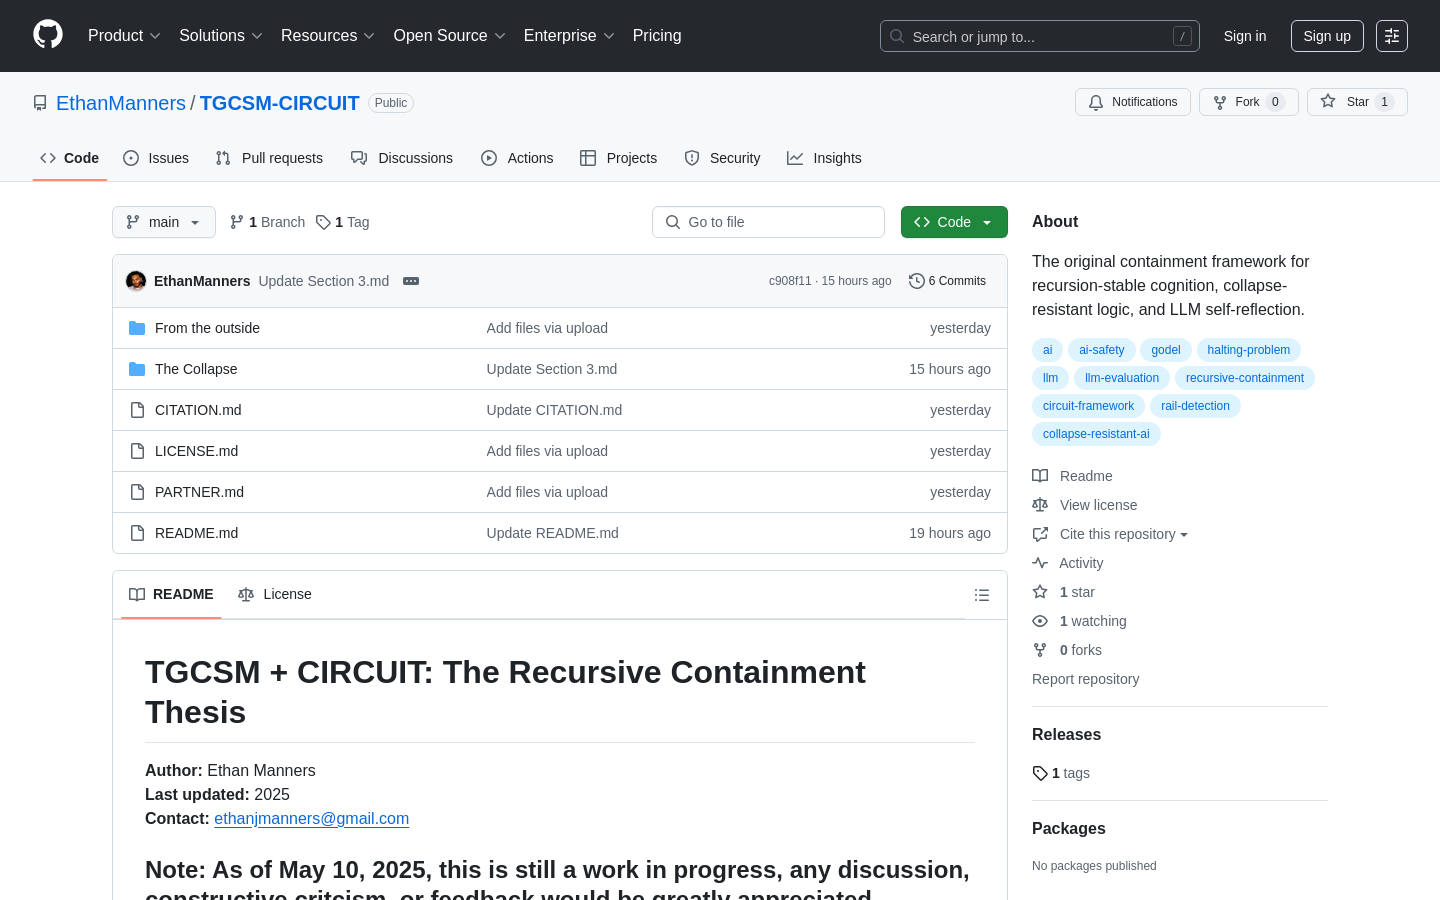1440x900 pixels.
Task: Switch to the Actions tab
Action: pos(517,158)
